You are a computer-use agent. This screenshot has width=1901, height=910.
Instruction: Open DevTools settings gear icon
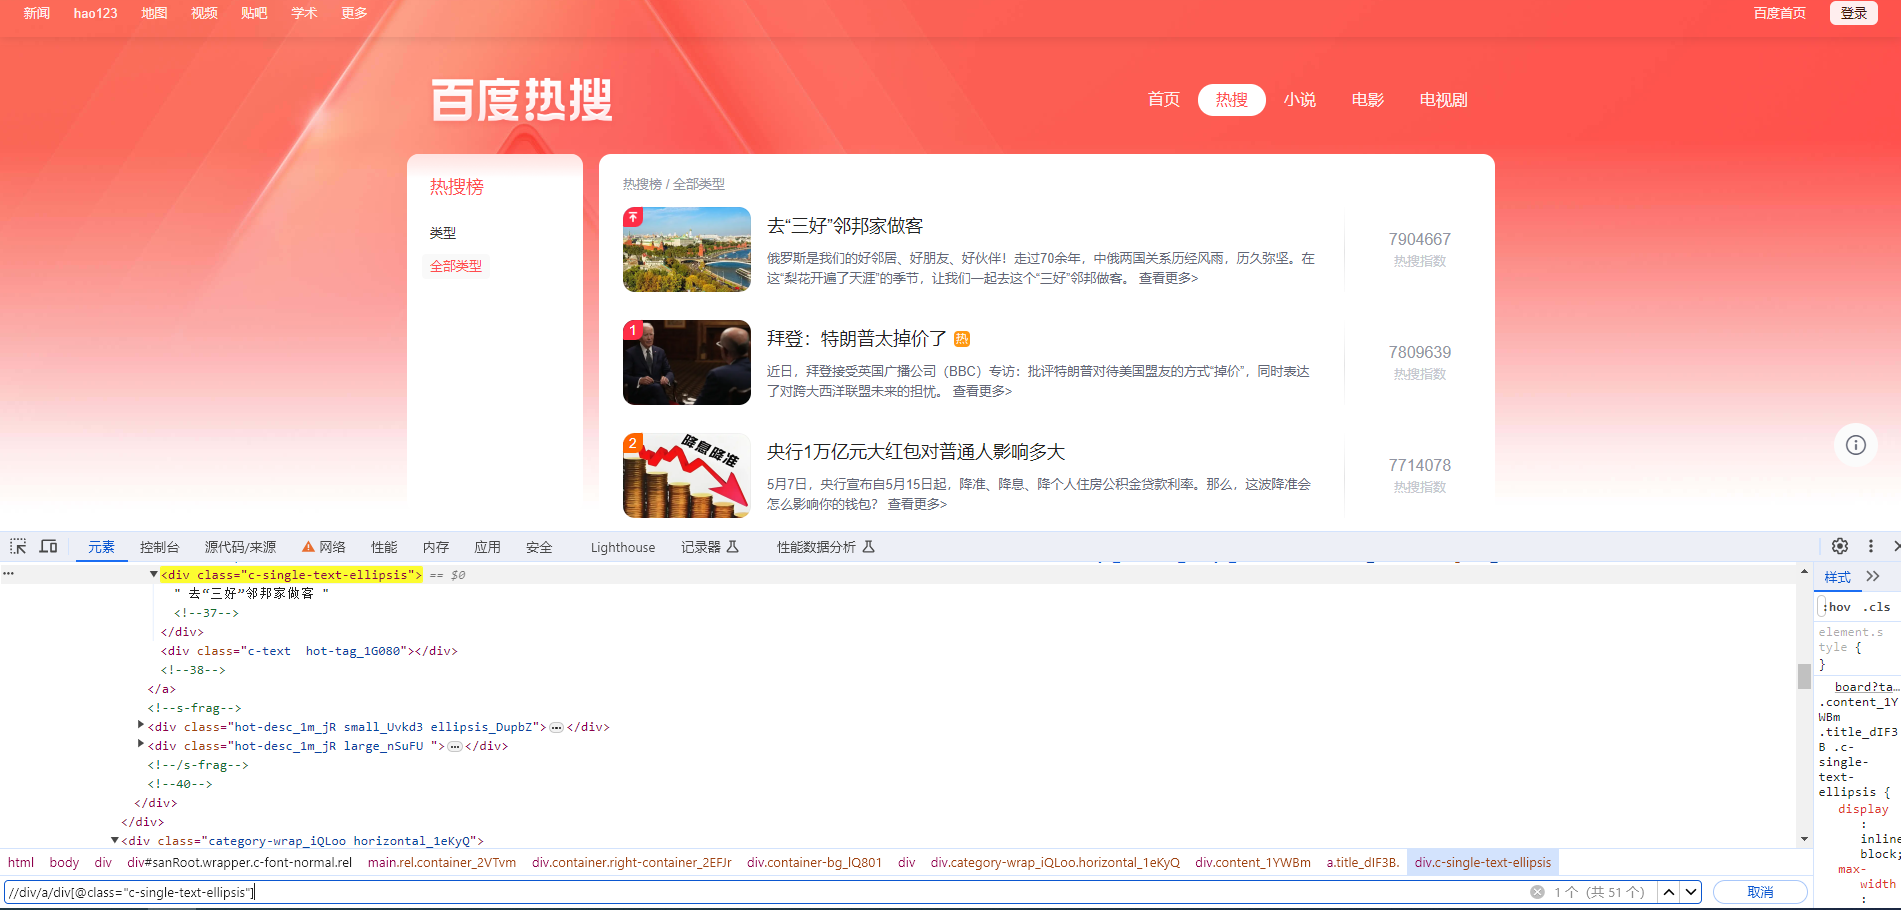coord(1840,546)
